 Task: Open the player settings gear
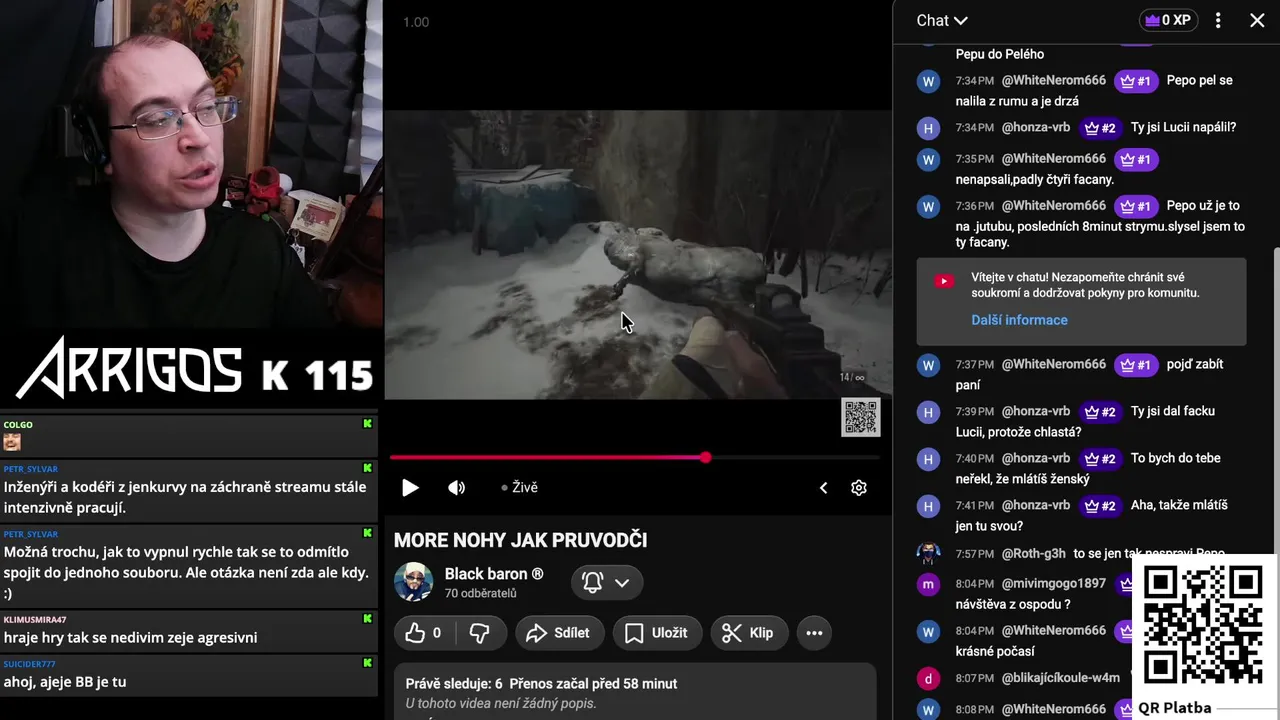click(859, 488)
